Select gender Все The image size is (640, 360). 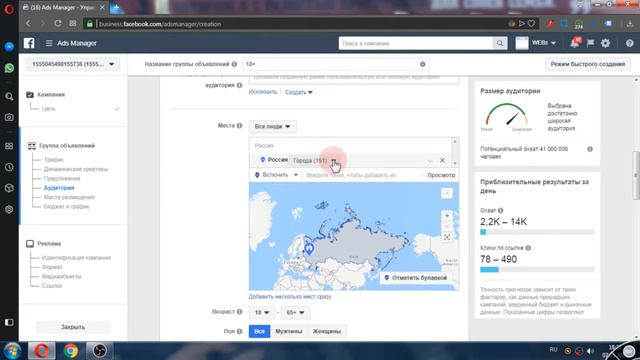(260, 331)
